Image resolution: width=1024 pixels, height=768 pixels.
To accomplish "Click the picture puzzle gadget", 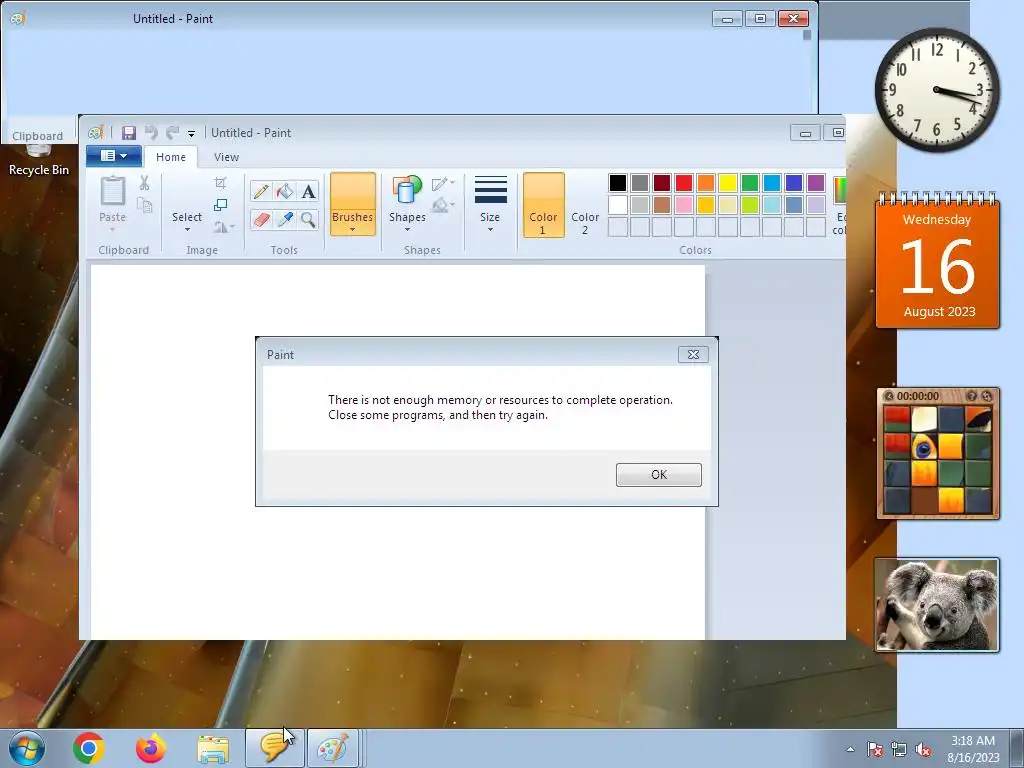I will click(x=938, y=454).
